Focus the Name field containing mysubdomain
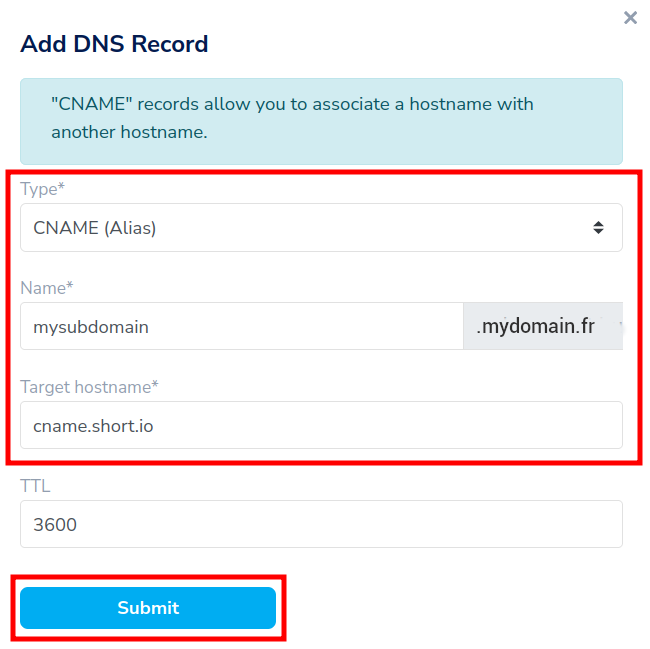Screen dimensions: 650x649 click(241, 326)
